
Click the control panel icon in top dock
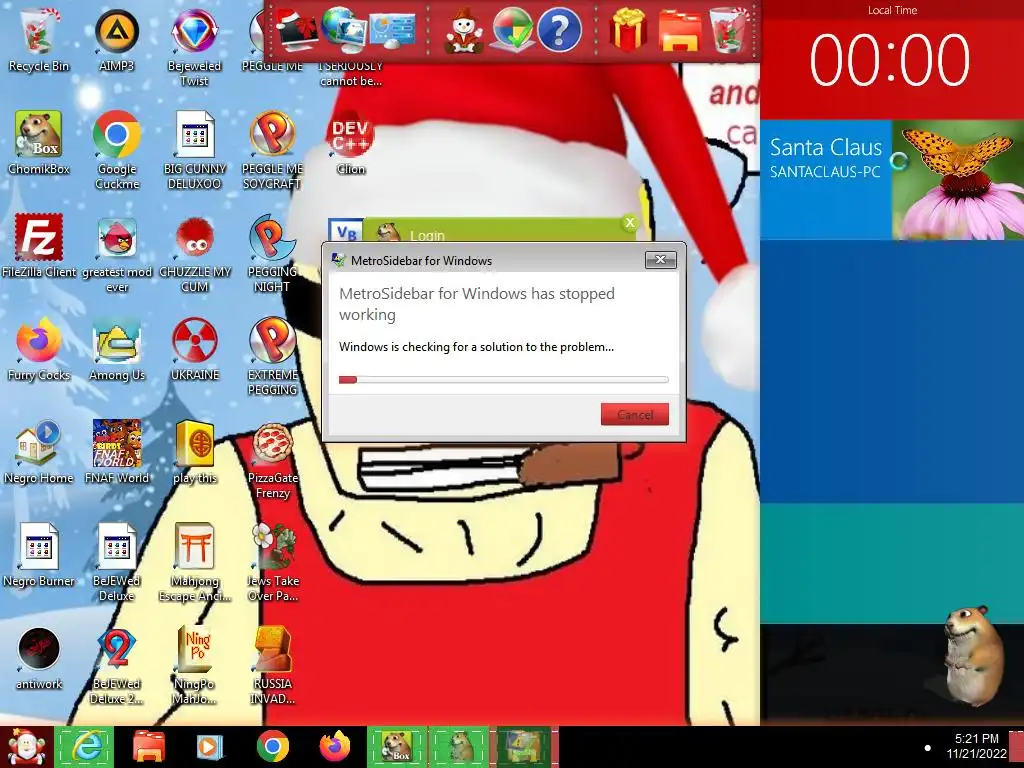tap(392, 31)
